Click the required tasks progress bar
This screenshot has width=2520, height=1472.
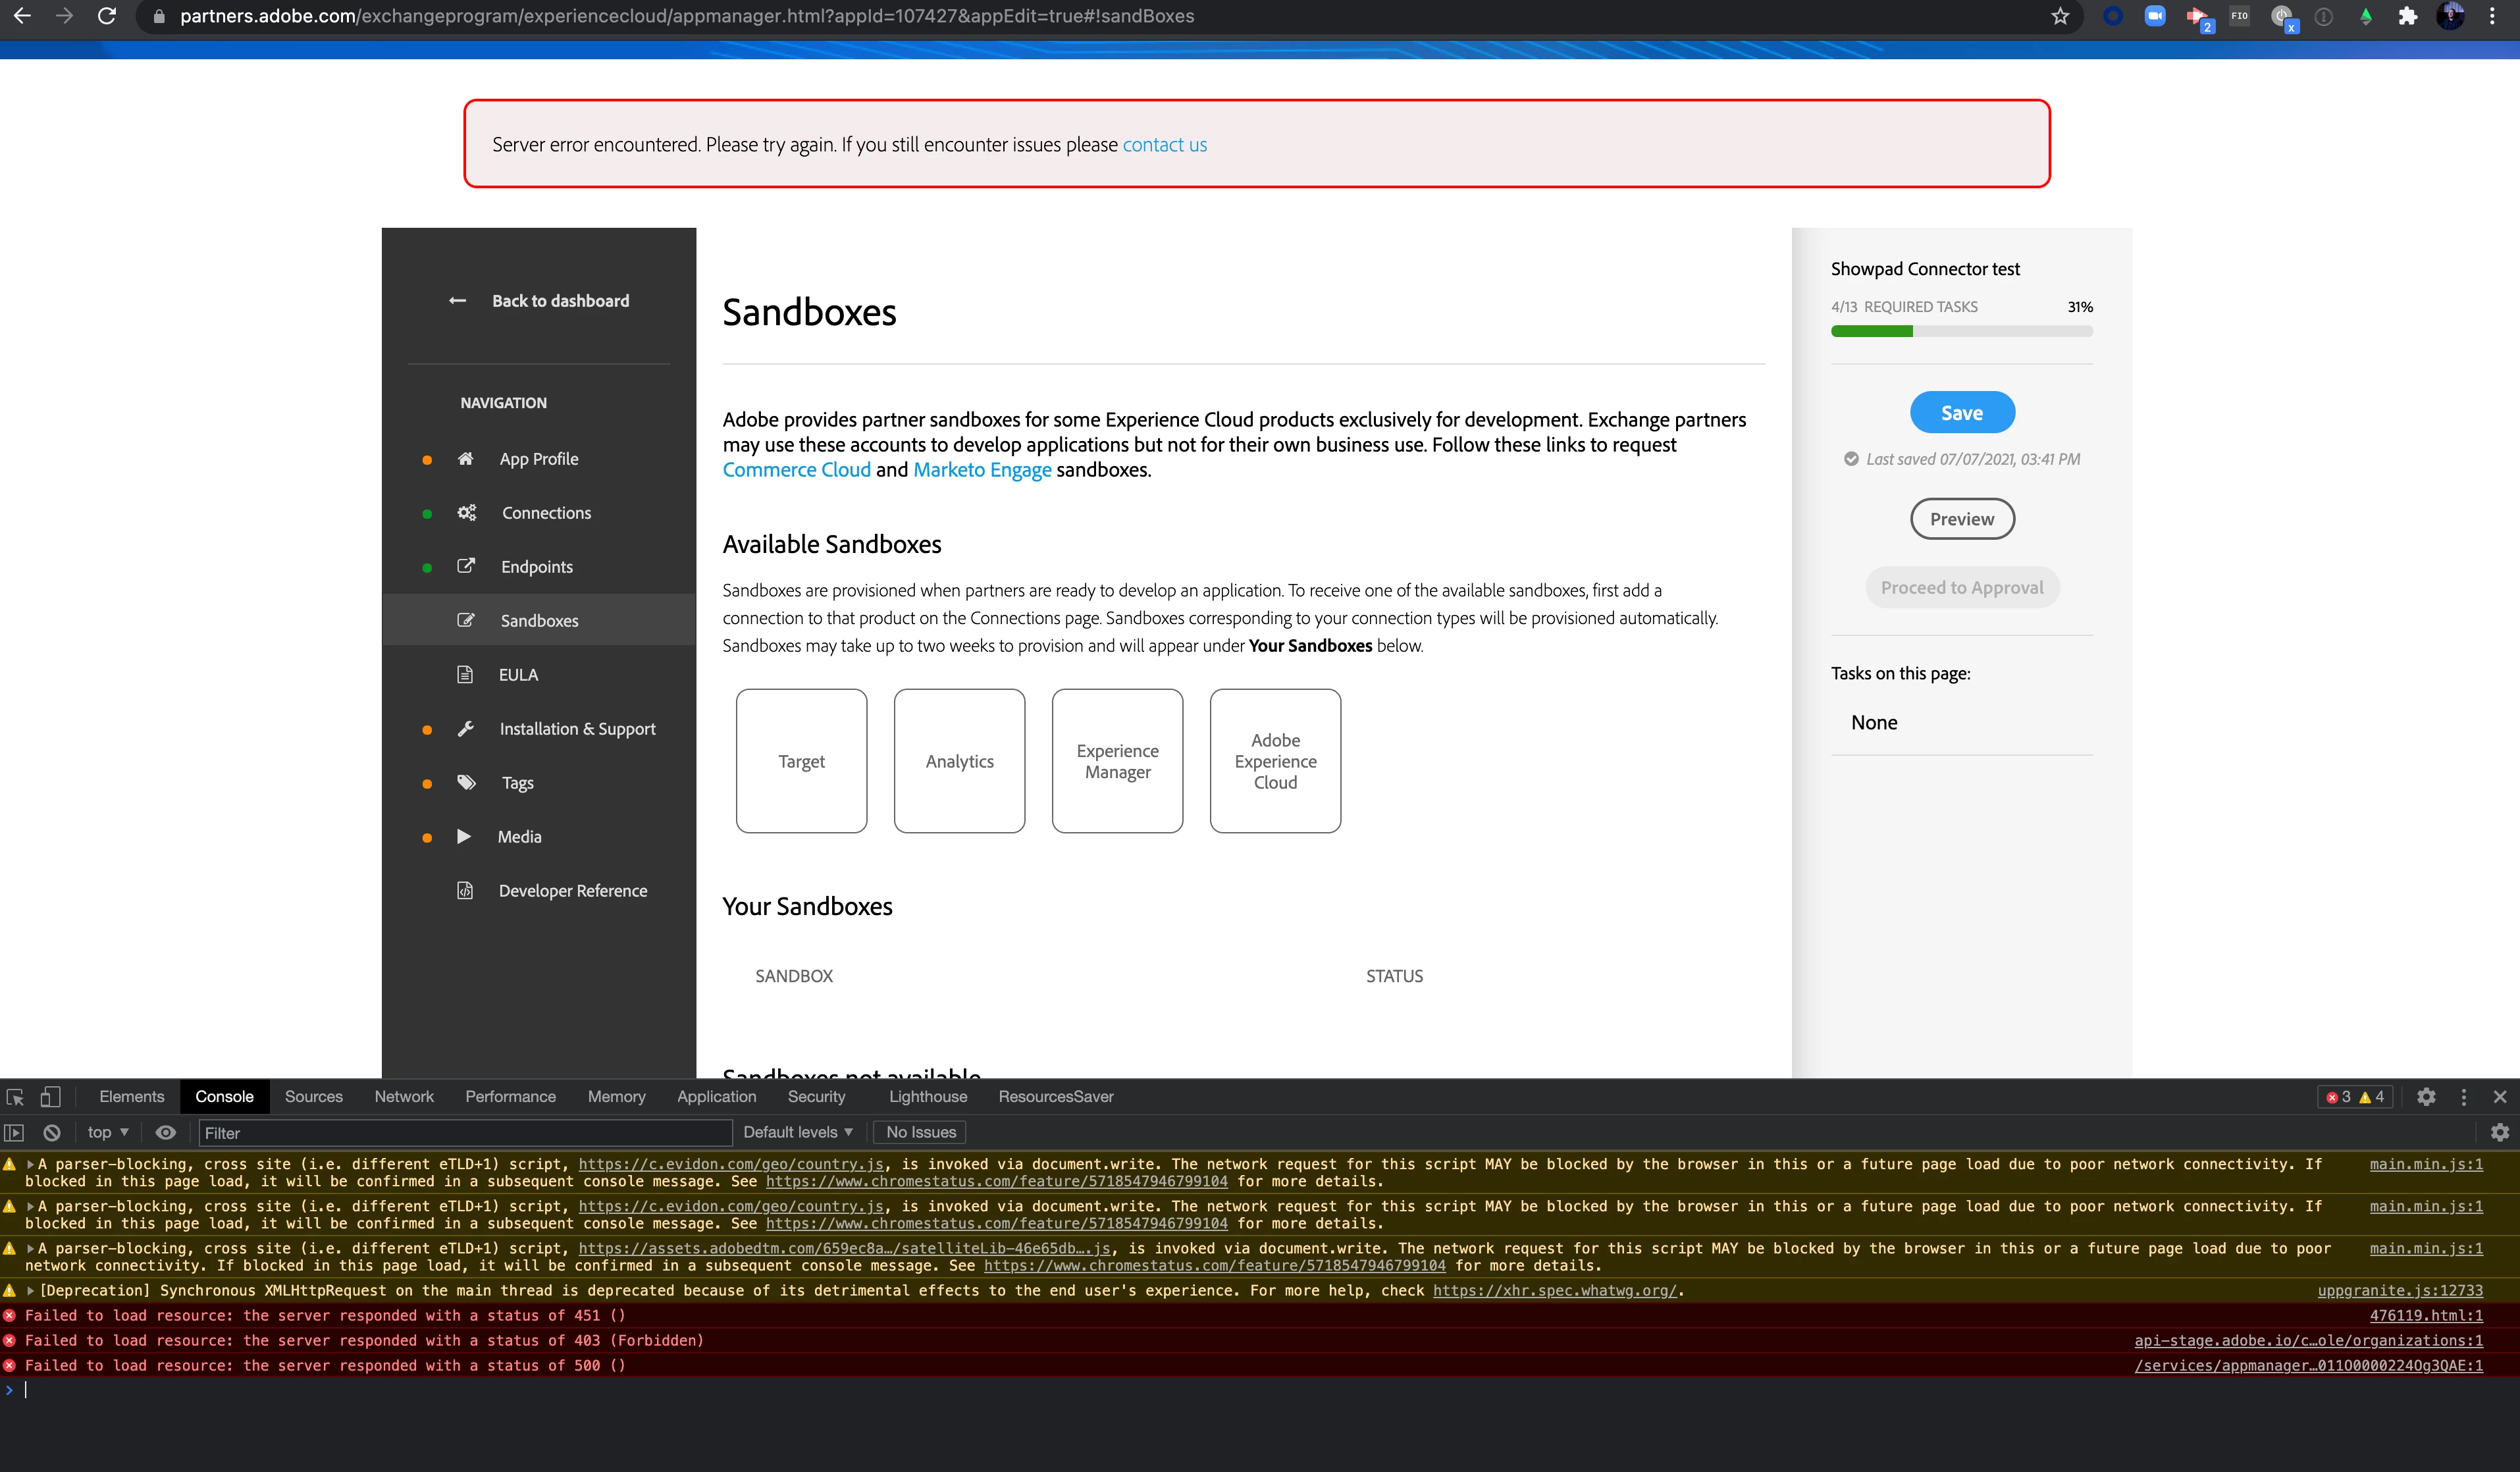[x=1961, y=331]
